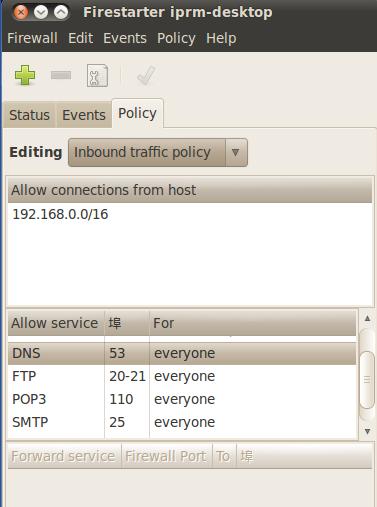Open the Help menu
377x507 pixels.
221,38
